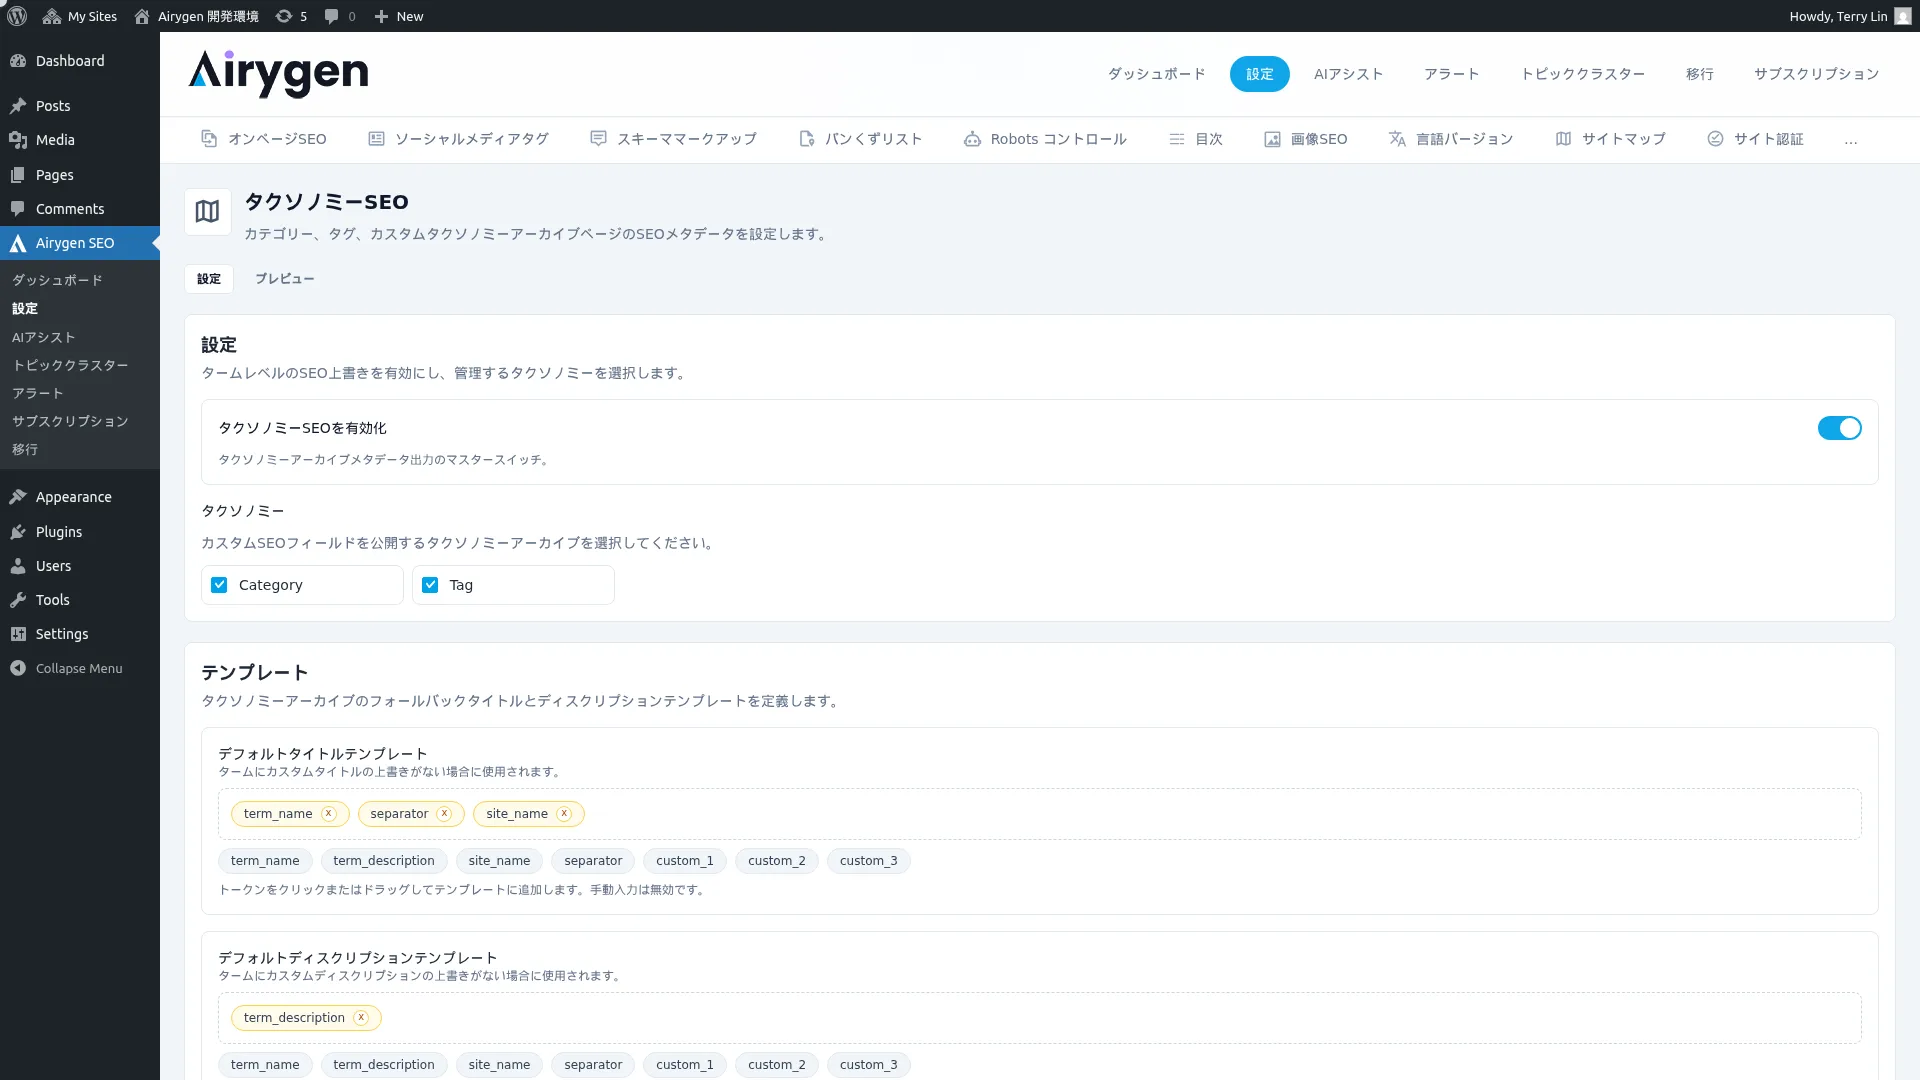Switch to トピッククラスター in top navigation
This screenshot has height=1080, width=1920.
click(1582, 74)
